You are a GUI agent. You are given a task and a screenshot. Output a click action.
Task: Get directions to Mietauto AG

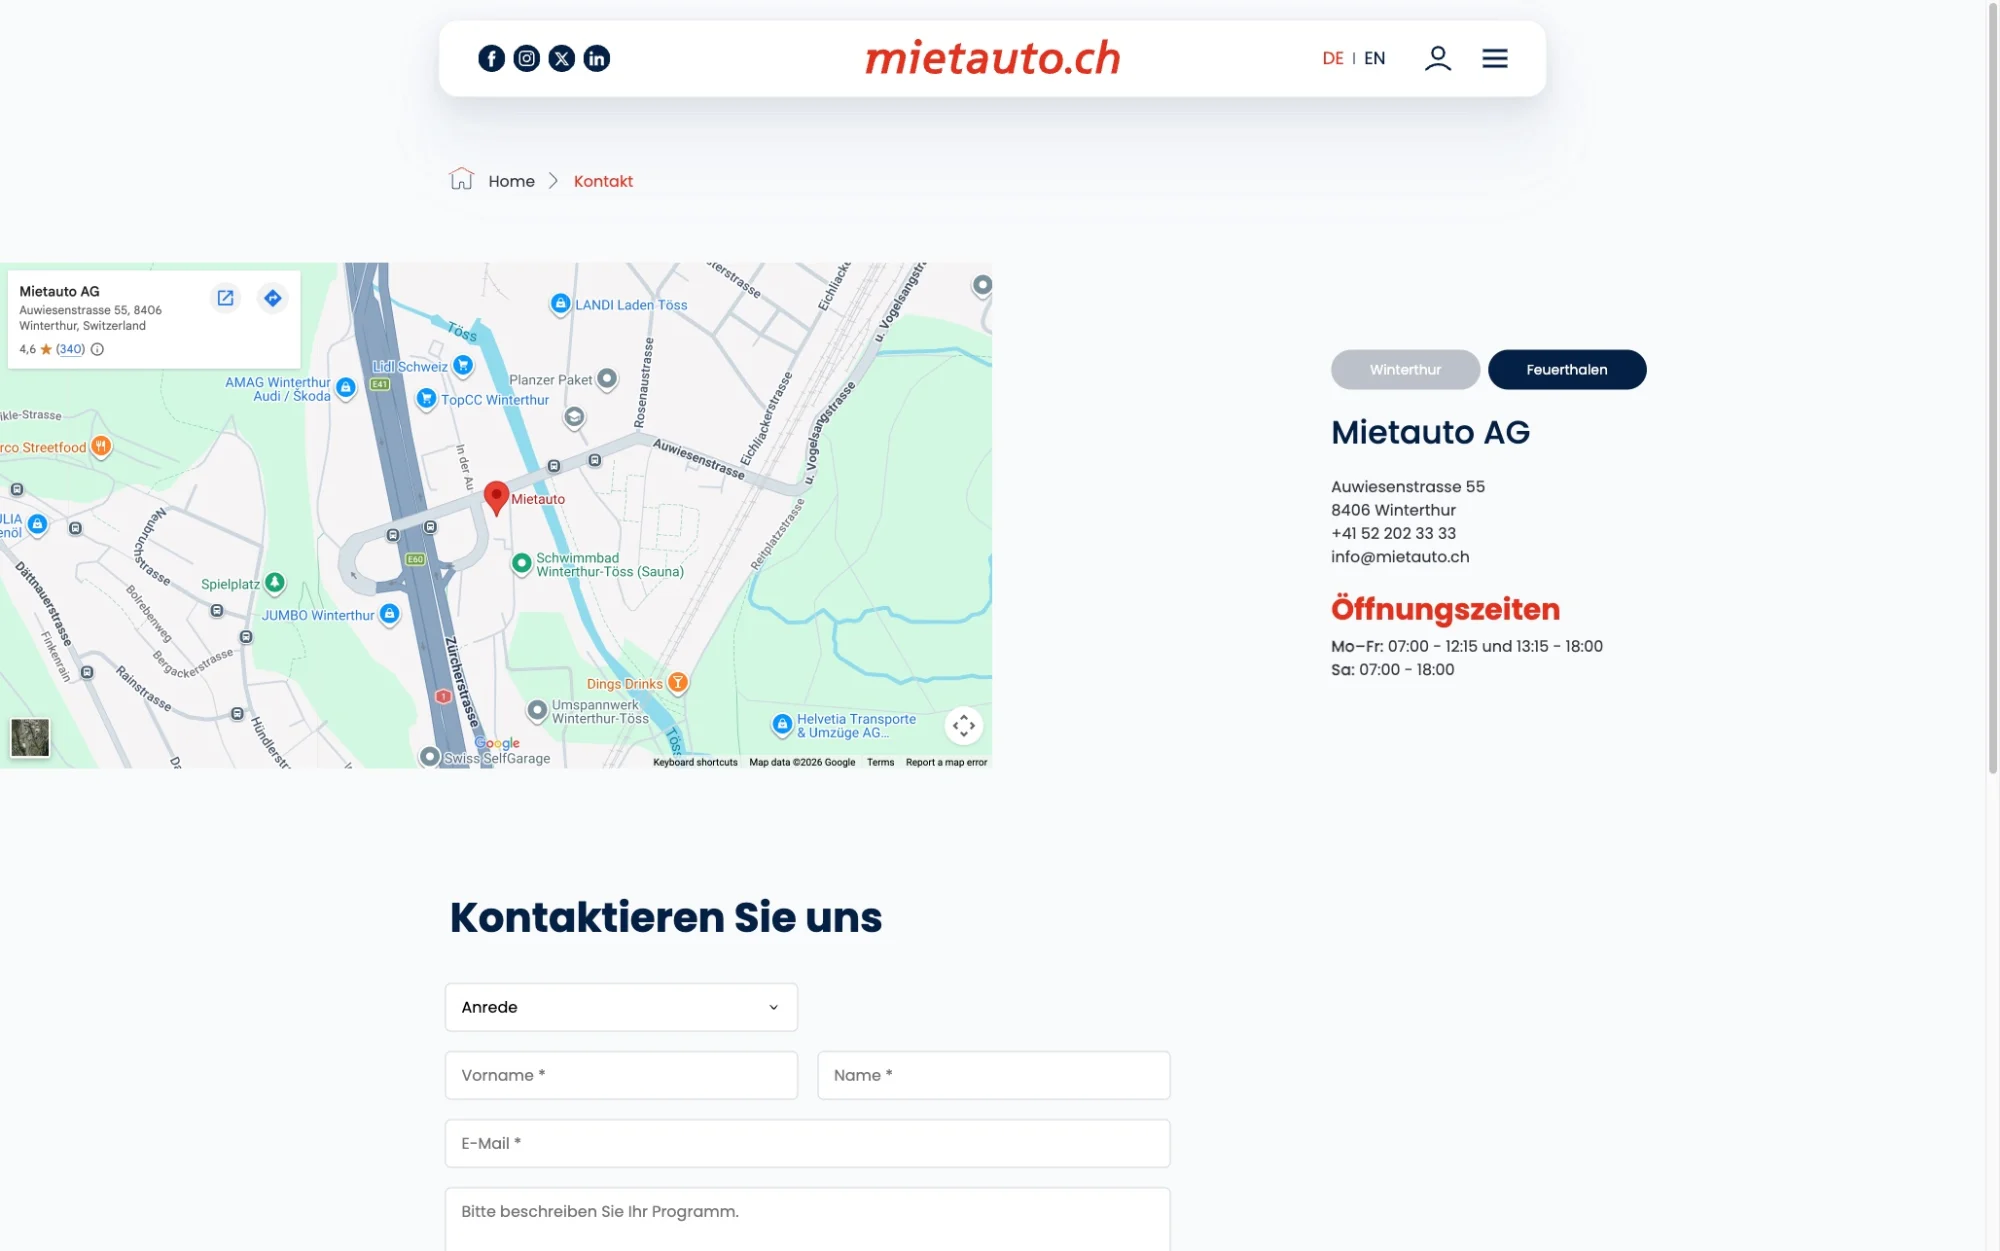pyautogui.click(x=272, y=298)
